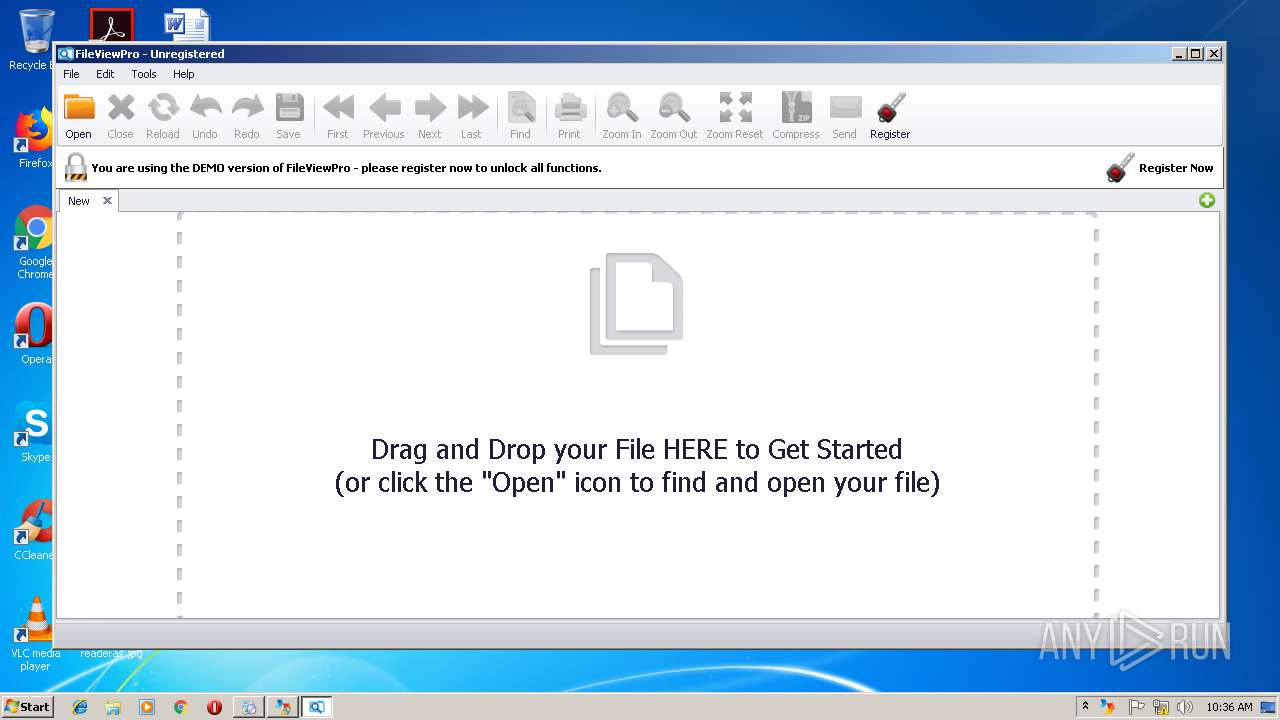Click the Action Center flag tray icon
1280x720 pixels.
(x=1137, y=707)
